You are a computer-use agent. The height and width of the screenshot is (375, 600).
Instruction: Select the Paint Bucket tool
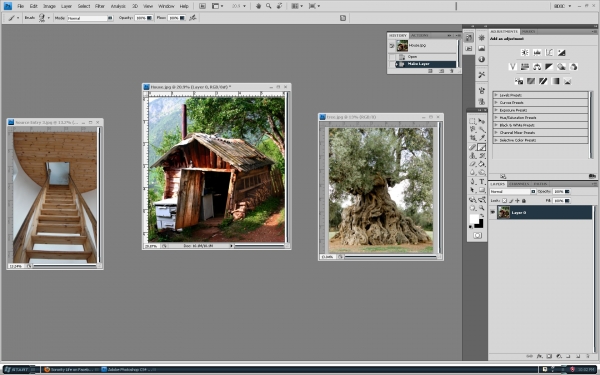click(x=482, y=164)
